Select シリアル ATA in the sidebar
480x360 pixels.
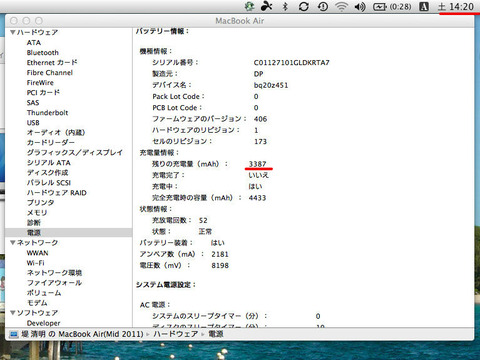tap(49, 163)
